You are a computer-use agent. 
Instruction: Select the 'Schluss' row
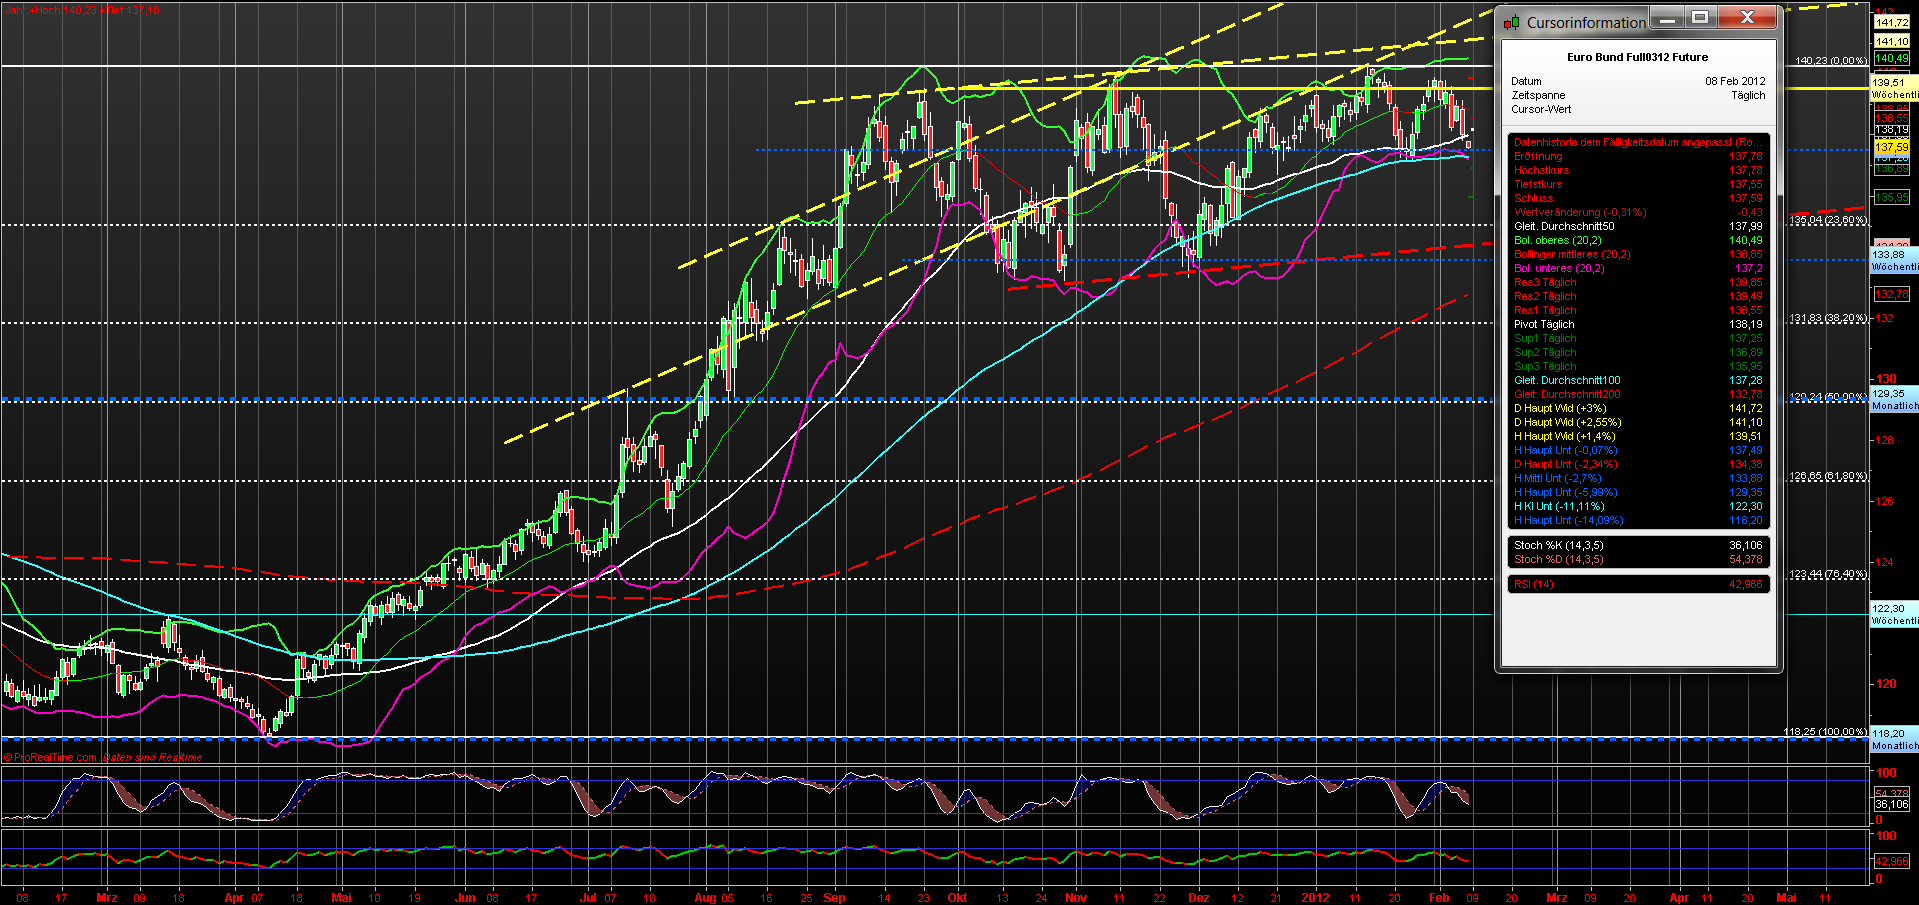click(x=1638, y=198)
